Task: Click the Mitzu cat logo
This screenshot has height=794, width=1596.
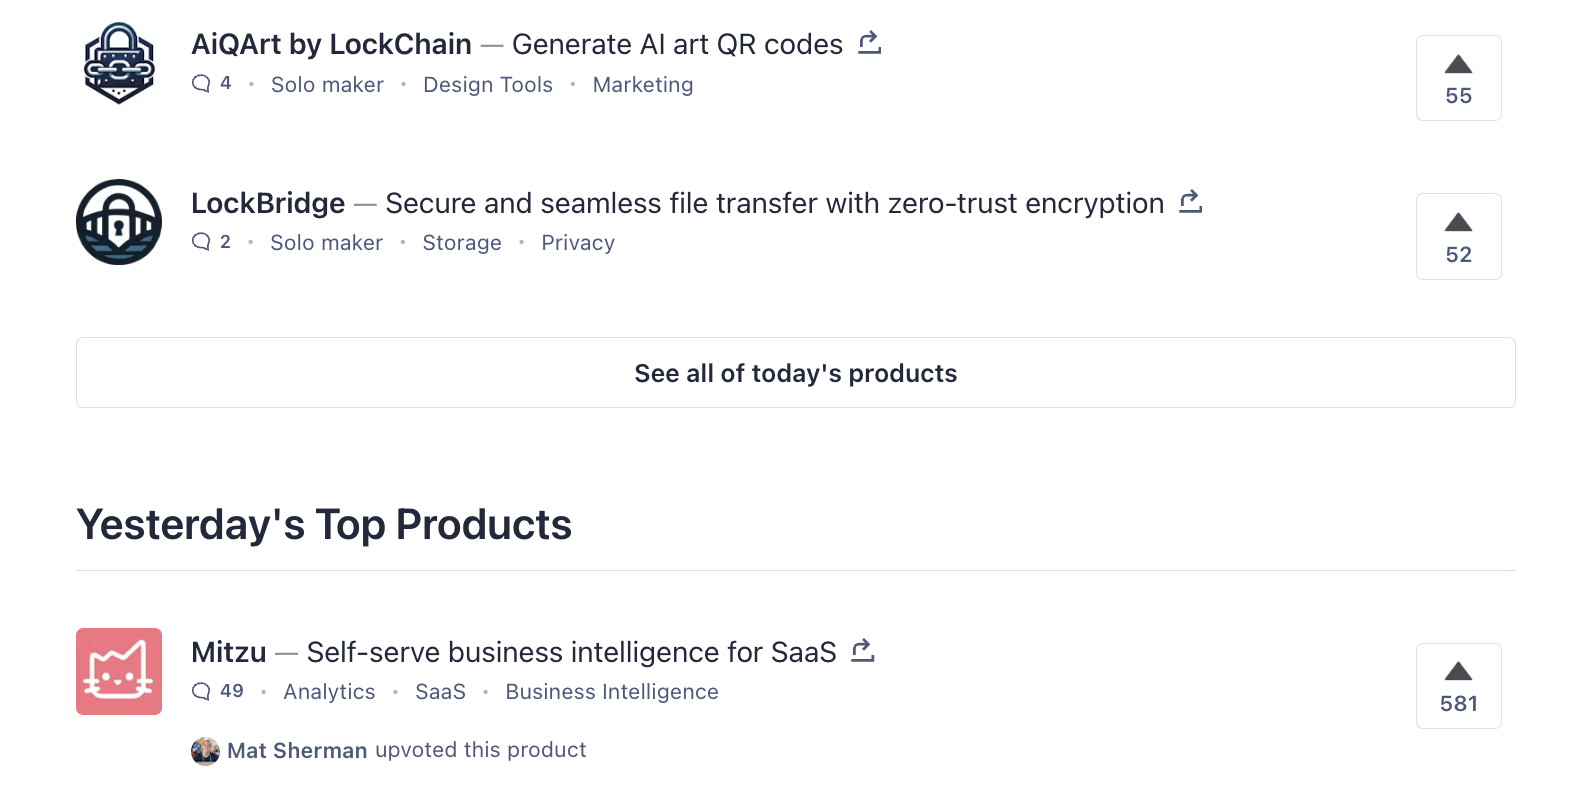Action: [119, 671]
